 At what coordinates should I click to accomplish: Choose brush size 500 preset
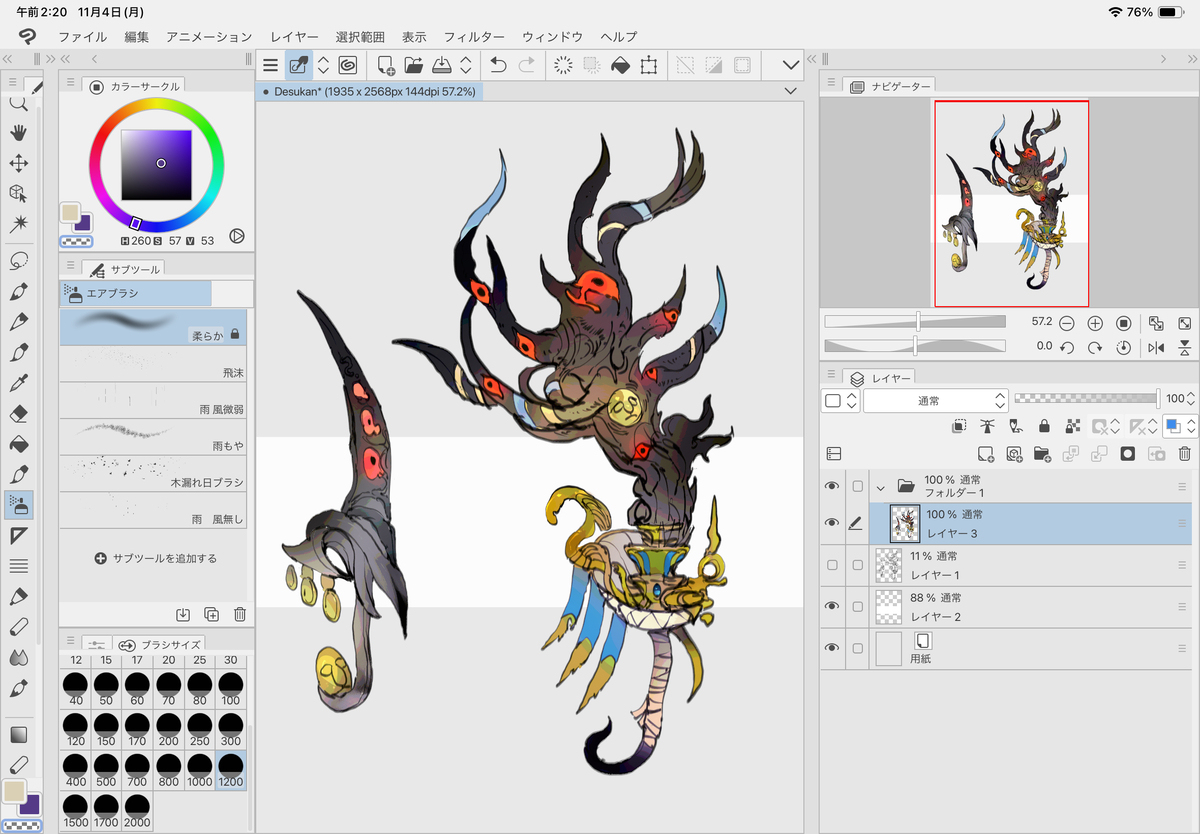pyautogui.click(x=106, y=769)
